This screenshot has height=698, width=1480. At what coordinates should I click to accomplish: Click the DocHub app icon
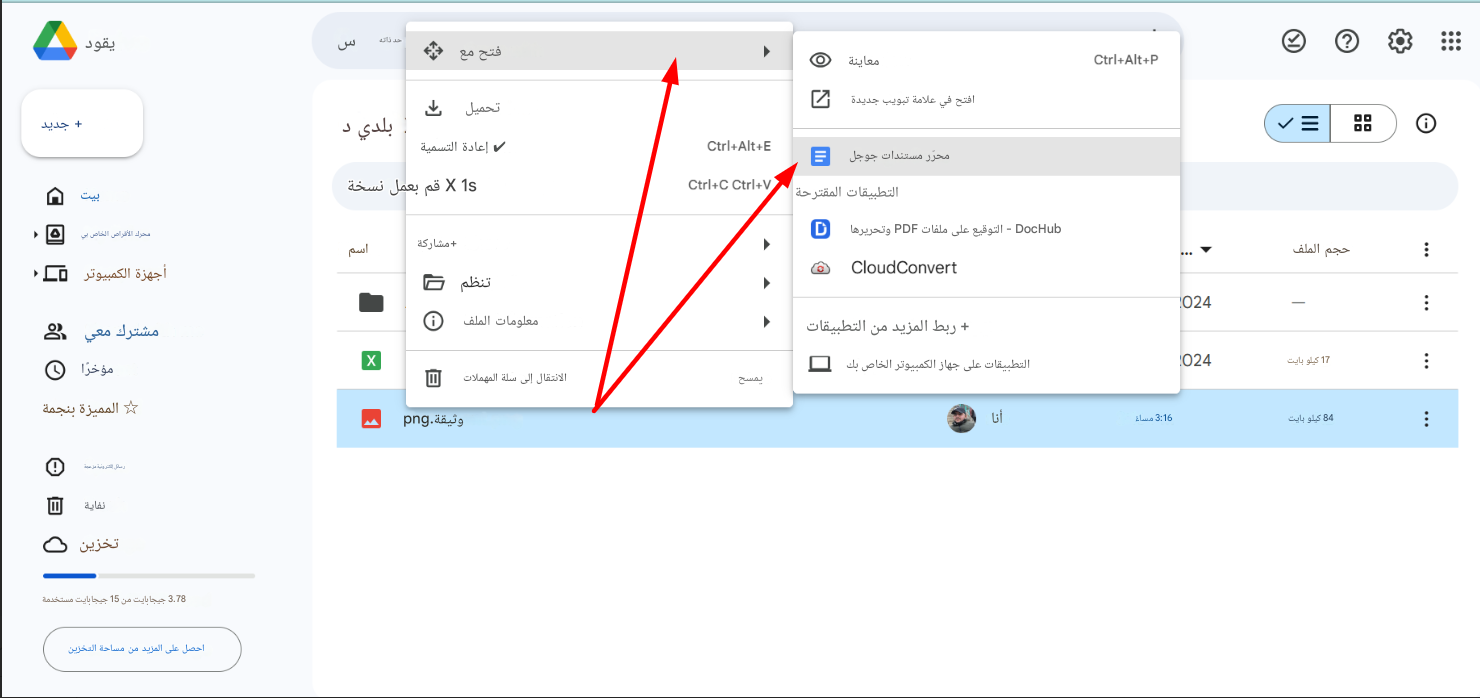tap(820, 229)
